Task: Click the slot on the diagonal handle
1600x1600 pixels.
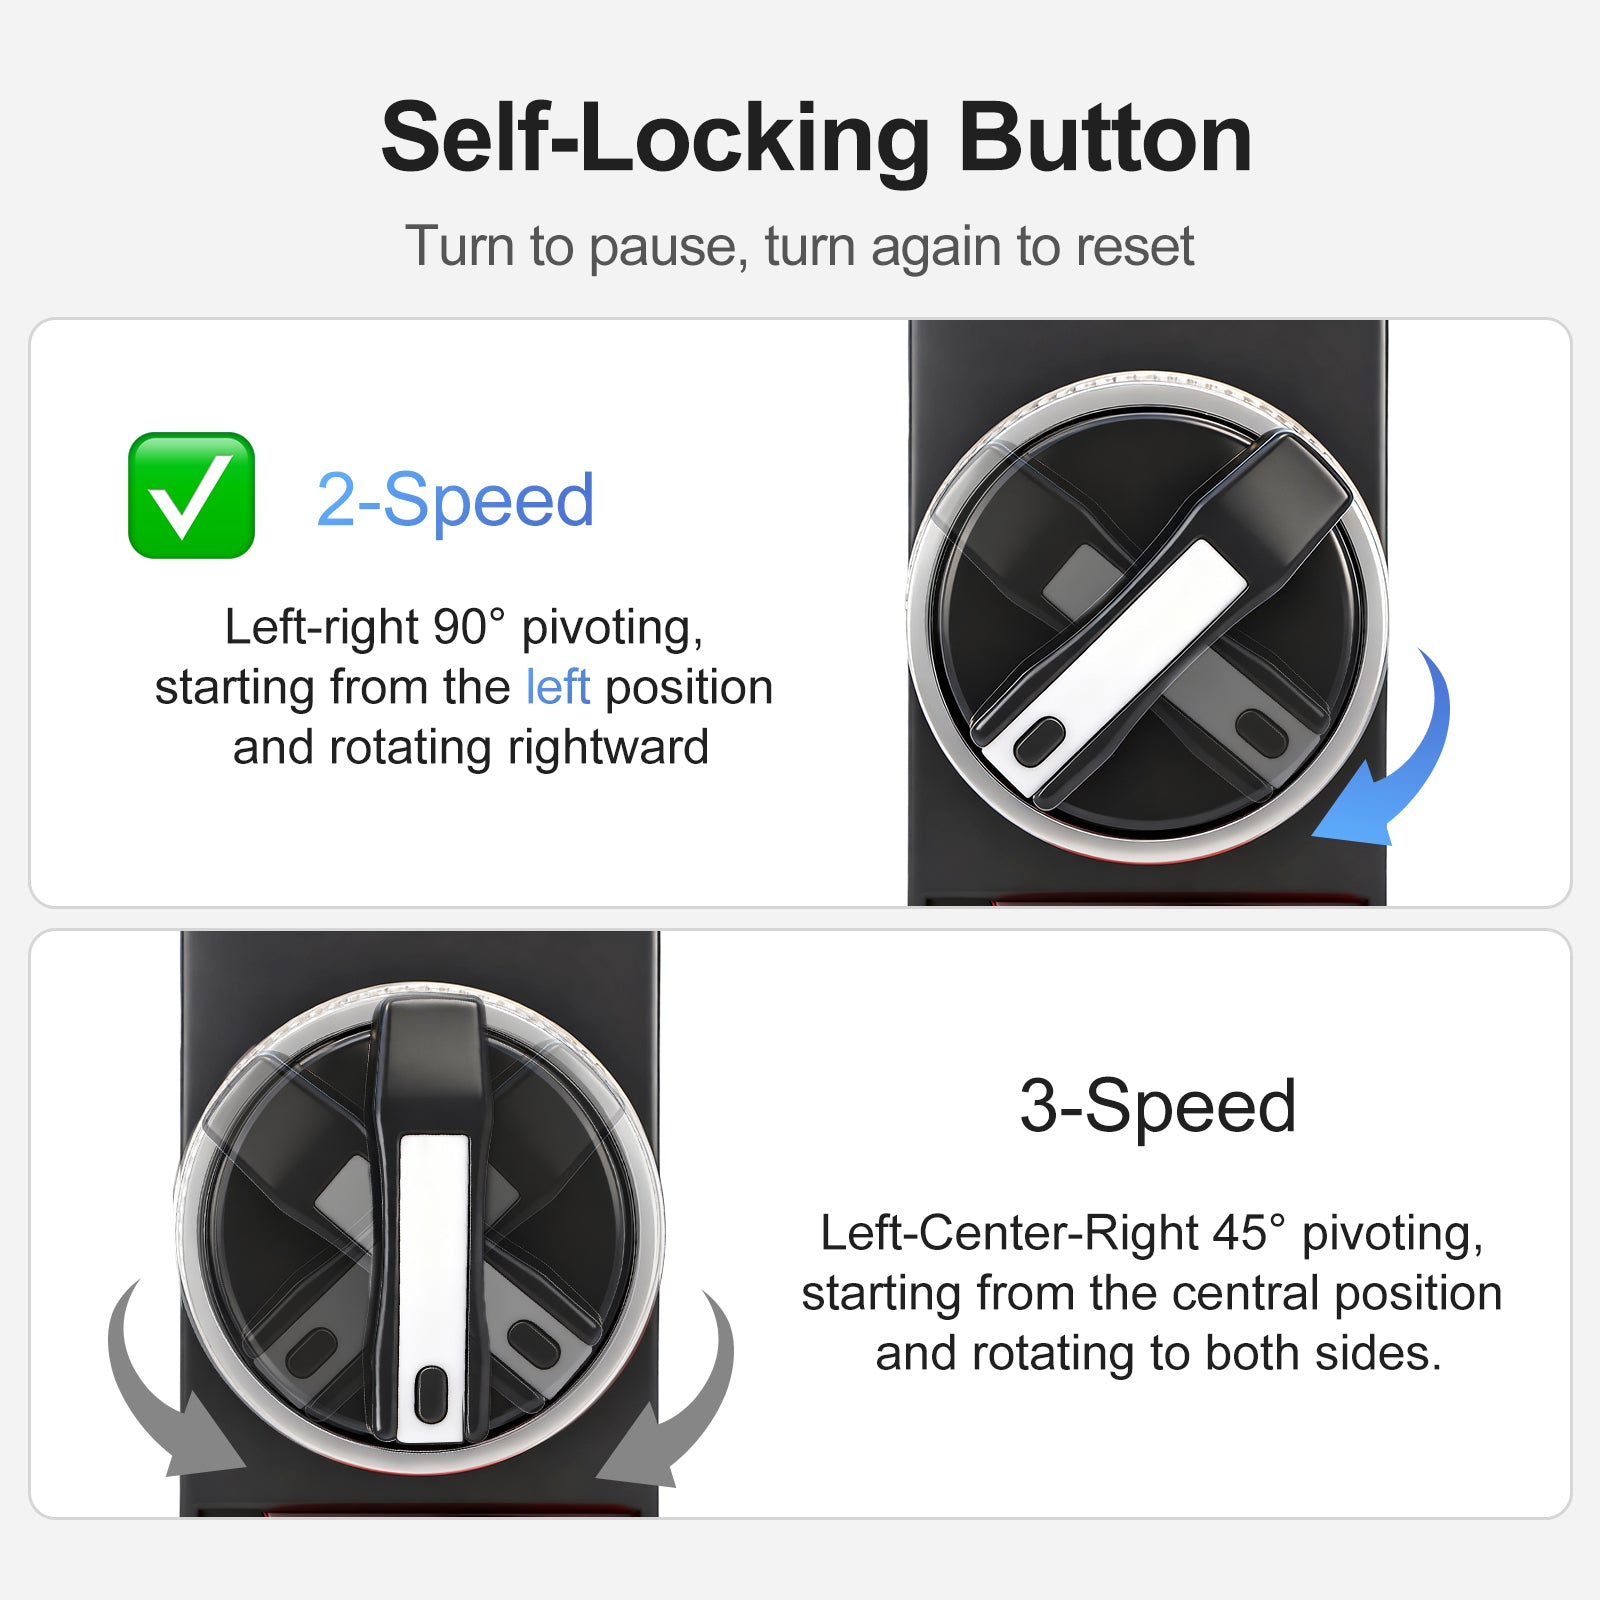Action: point(1039,740)
